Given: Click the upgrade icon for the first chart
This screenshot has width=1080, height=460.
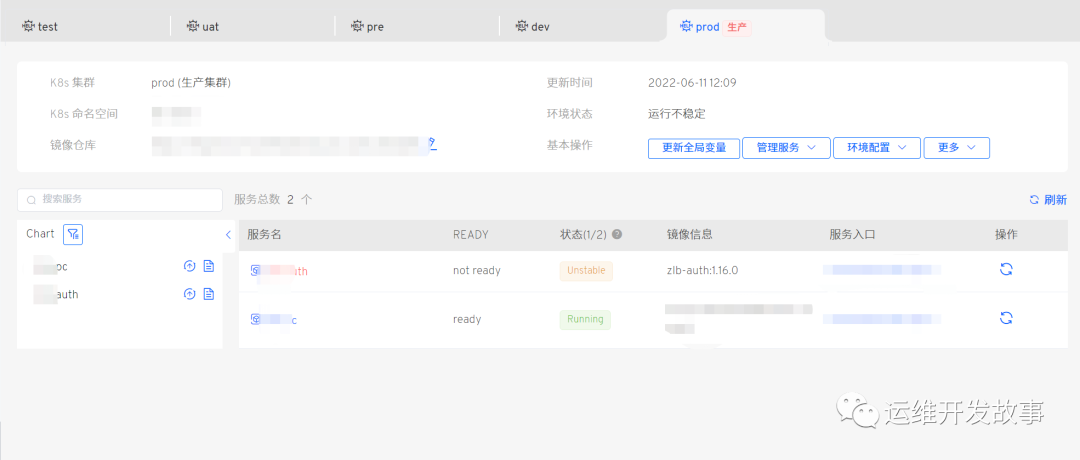Looking at the screenshot, I should [x=189, y=266].
